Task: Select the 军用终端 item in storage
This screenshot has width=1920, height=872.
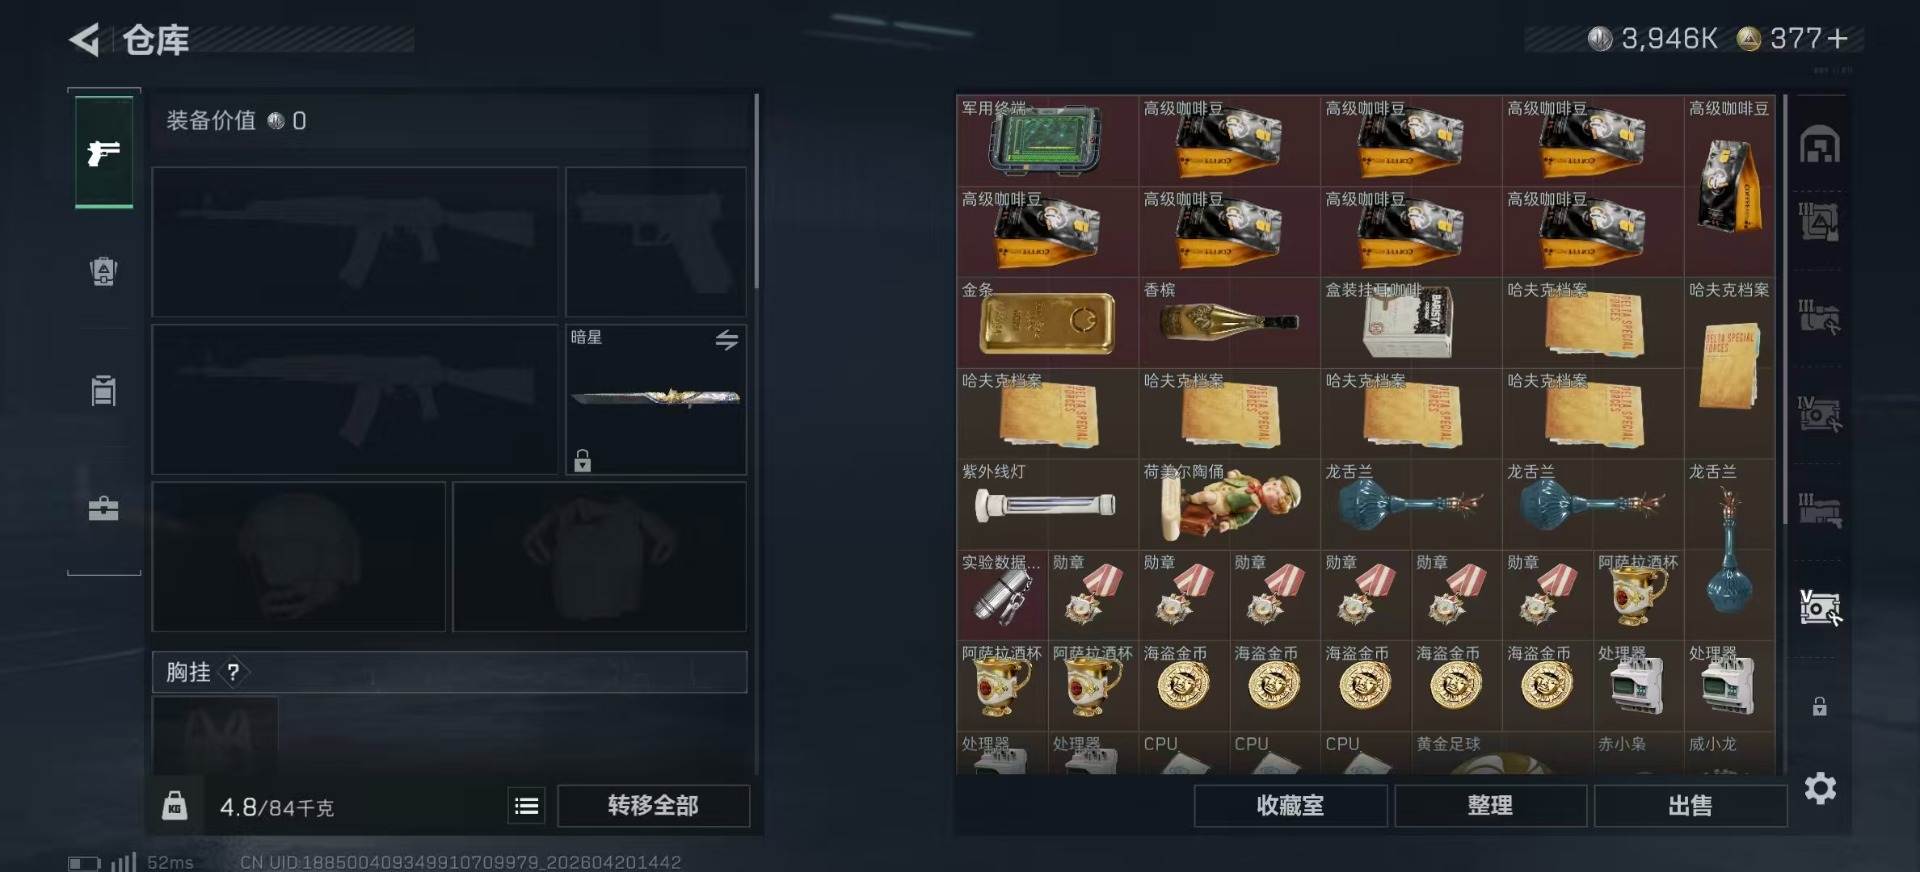Action: click(1047, 141)
